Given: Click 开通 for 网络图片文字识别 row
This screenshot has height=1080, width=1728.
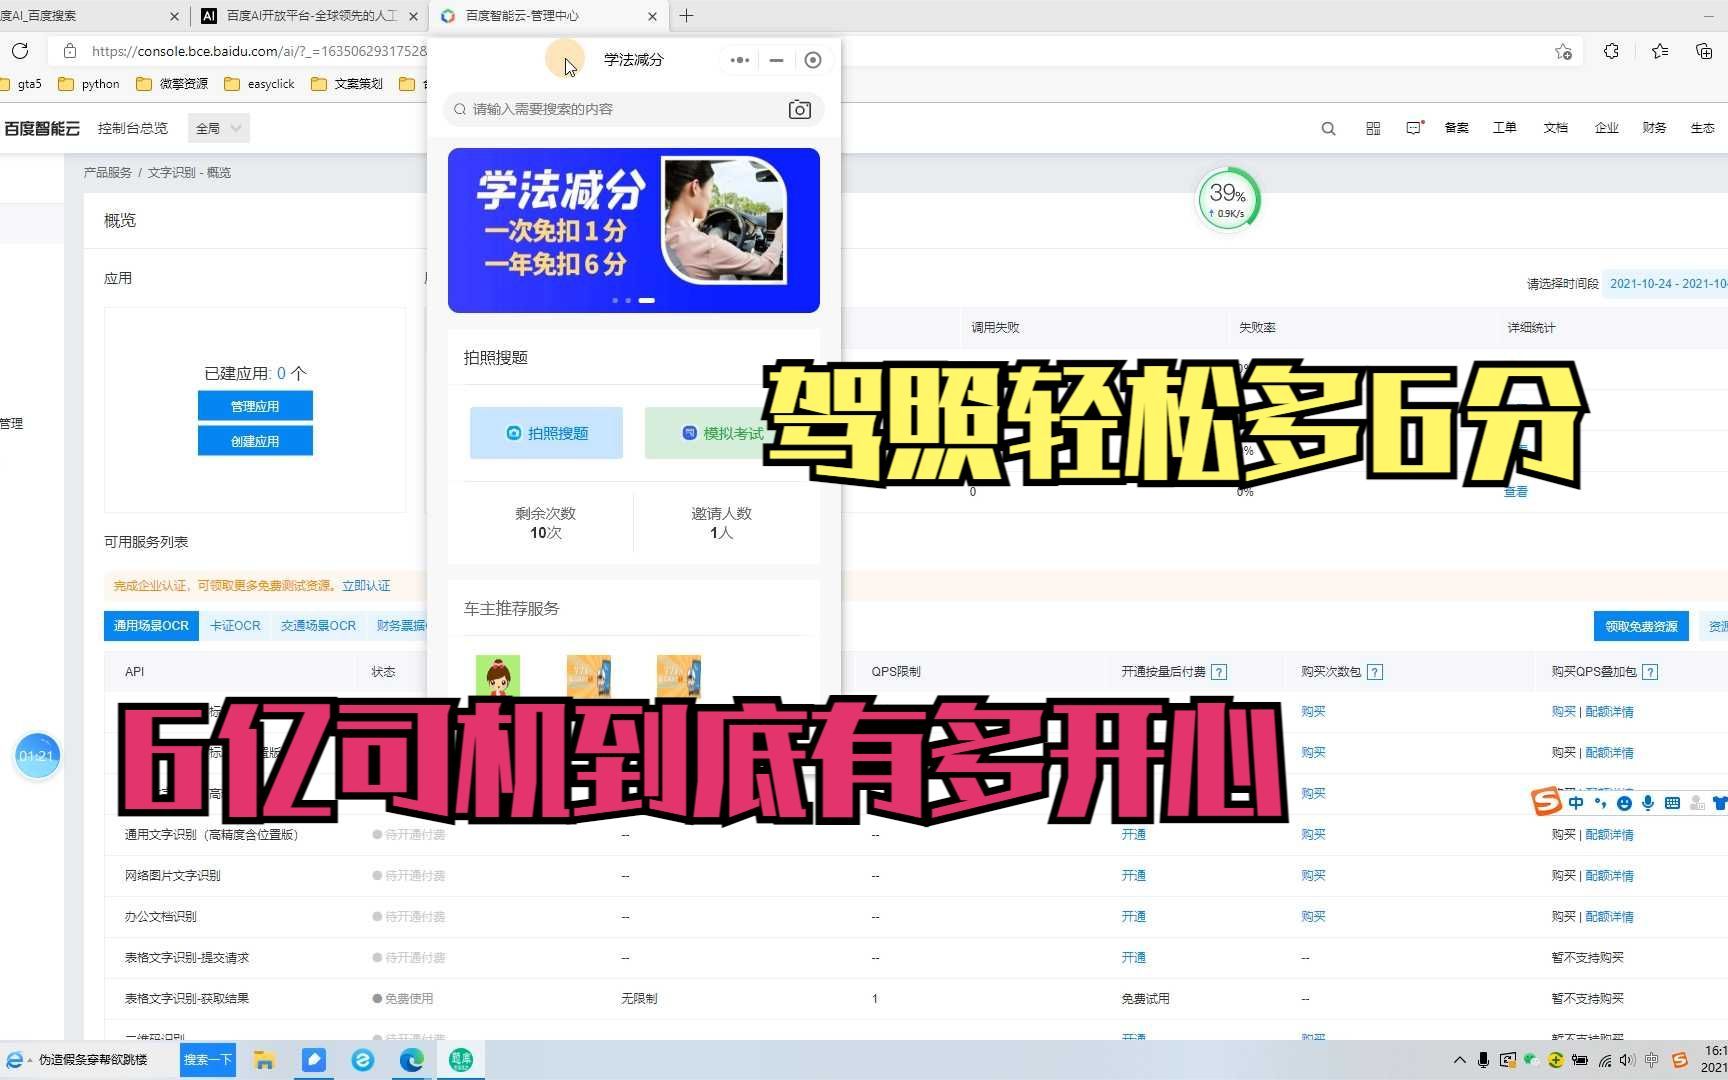Looking at the screenshot, I should (1133, 876).
